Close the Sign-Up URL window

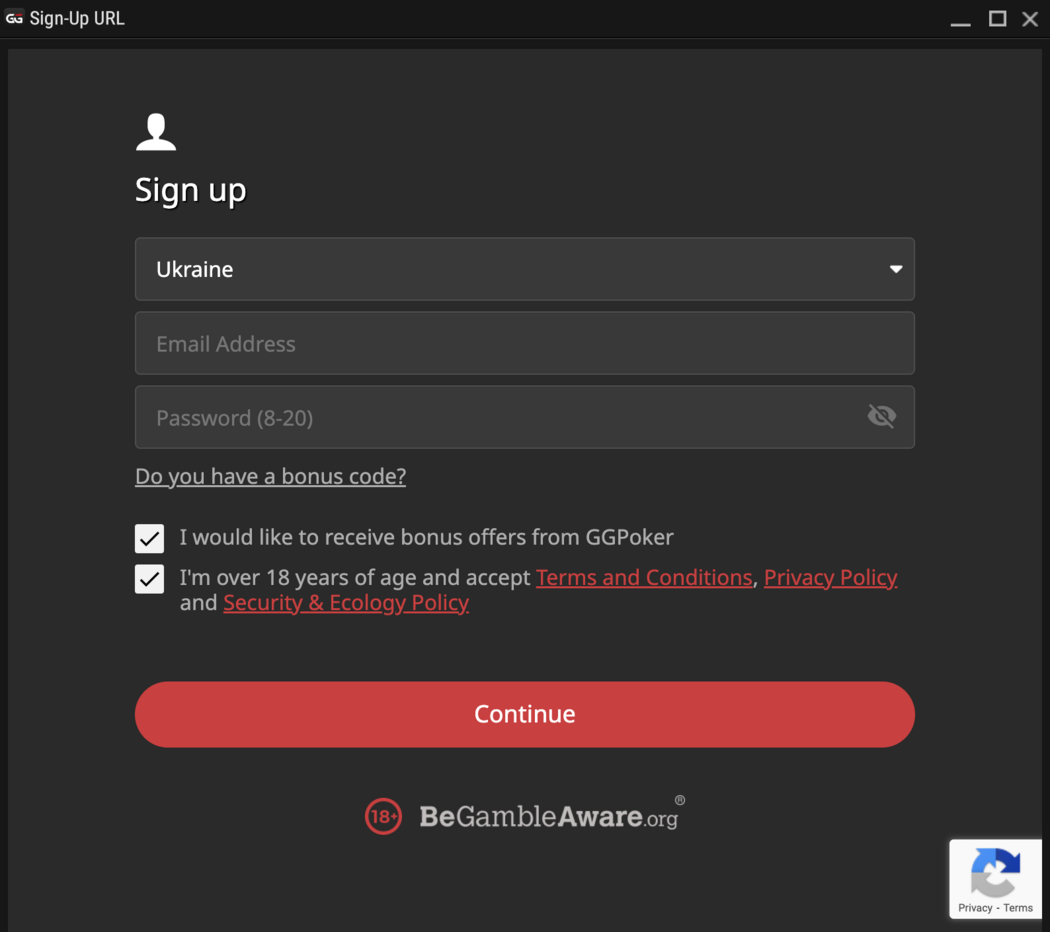[x=1030, y=19]
